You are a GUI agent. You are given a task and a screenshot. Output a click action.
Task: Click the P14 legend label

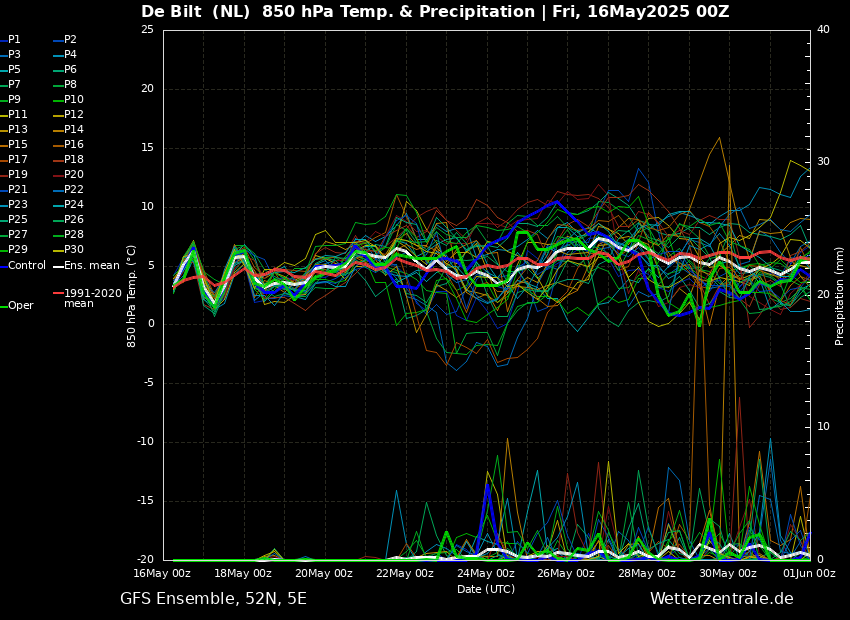pyautogui.click(x=74, y=130)
